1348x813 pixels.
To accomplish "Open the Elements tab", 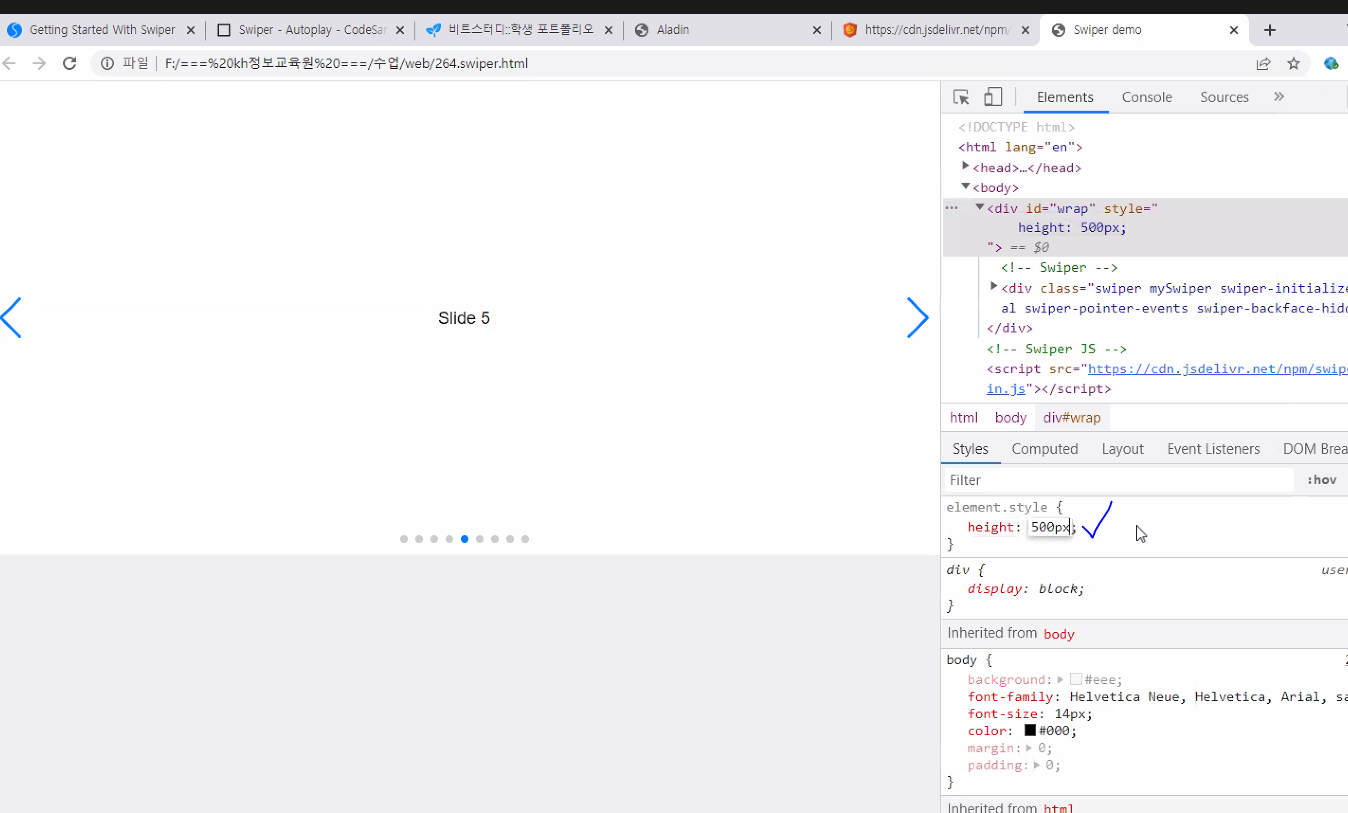I will coord(1065,97).
